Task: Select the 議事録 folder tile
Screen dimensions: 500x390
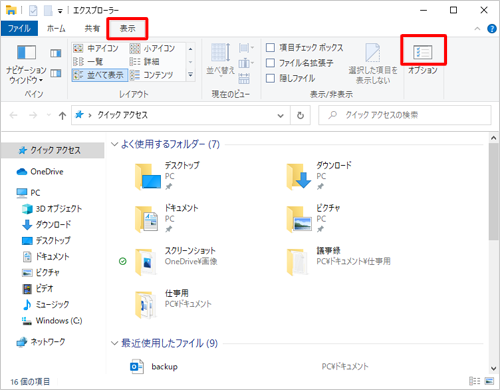Action: pyautogui.click(x=338, y=261)
